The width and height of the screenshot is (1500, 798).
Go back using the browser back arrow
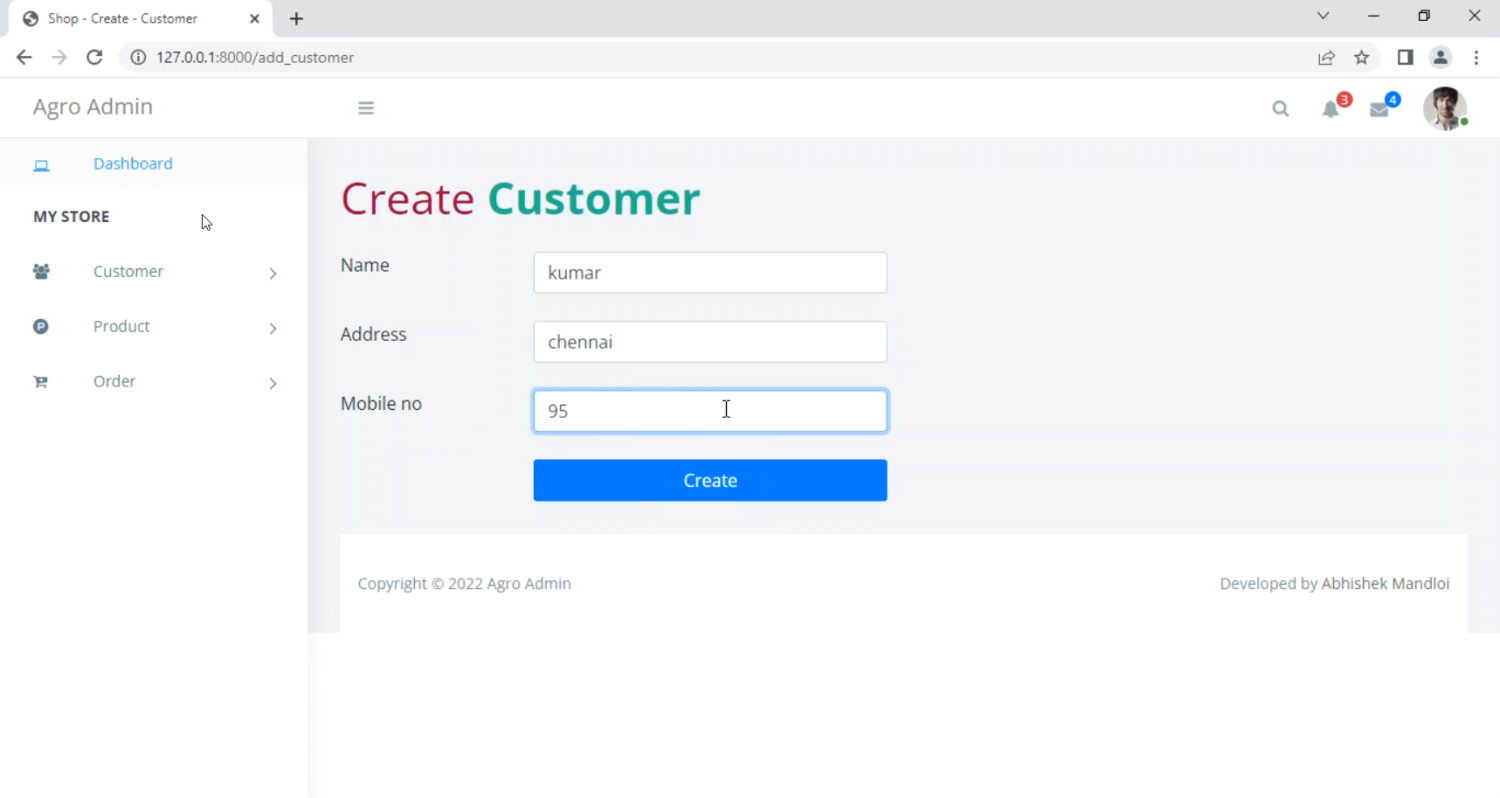click(x=24, y=57)
